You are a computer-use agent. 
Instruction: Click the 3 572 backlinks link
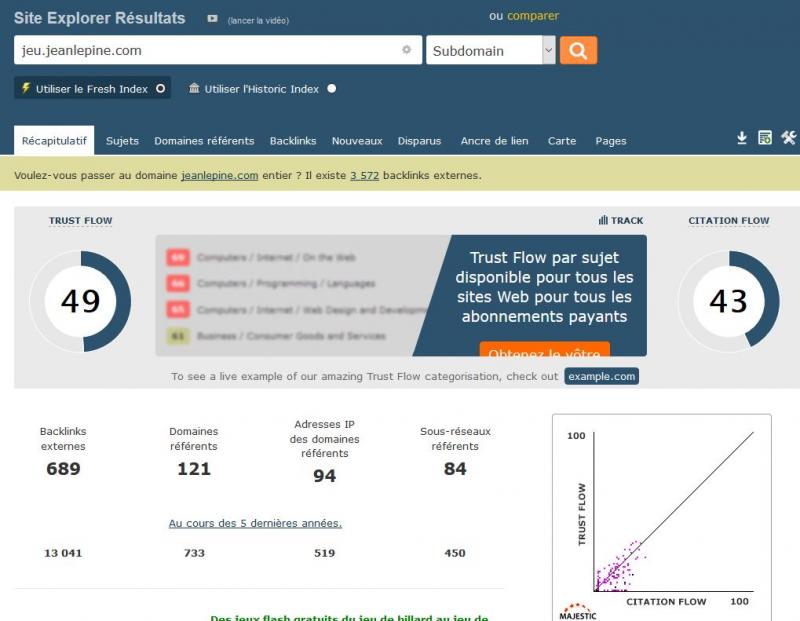[x=364, y=175]
